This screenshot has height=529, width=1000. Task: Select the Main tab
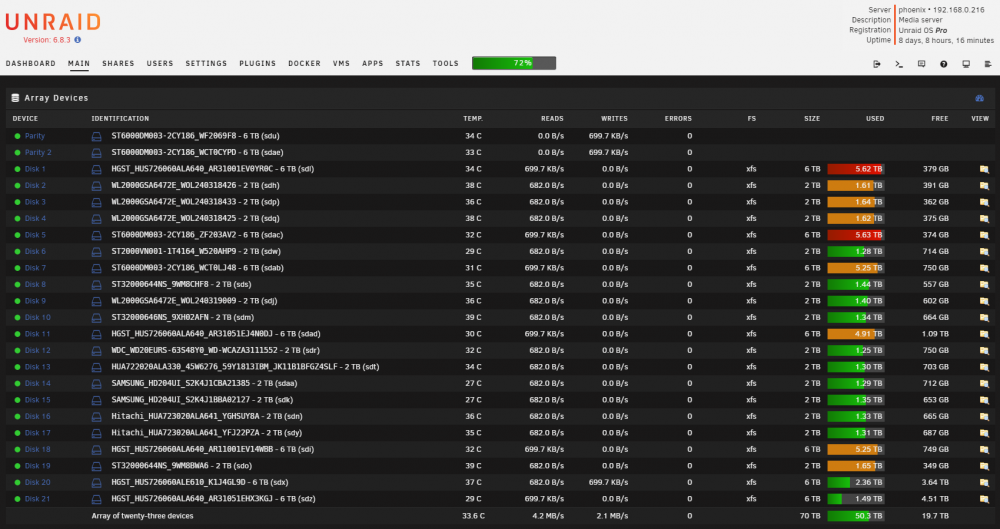click(79, 64)
